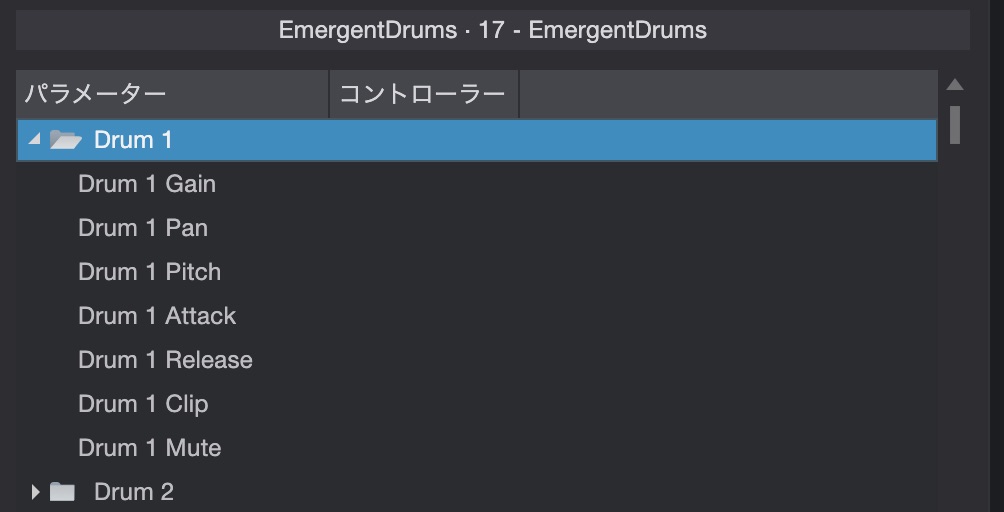Select the Drum 1 Release parameter
The image size is (1004, 512).
click(165, 360)
